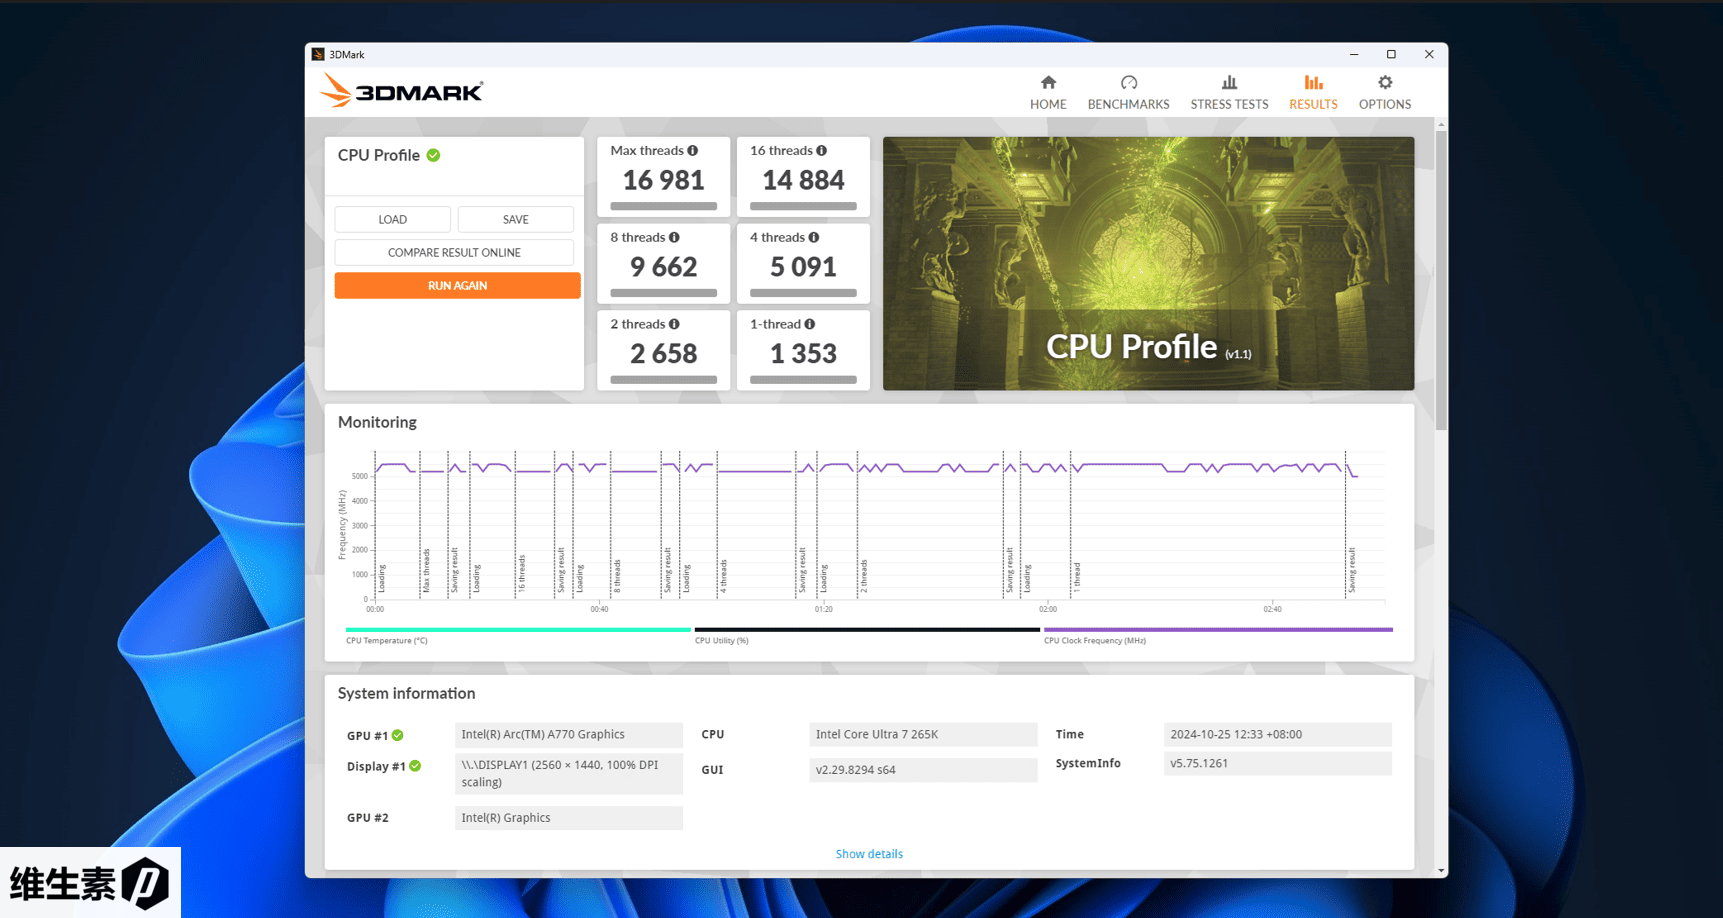Expand system info with Show details
This screenshot has width=1723, height=918.
point(869,854)
